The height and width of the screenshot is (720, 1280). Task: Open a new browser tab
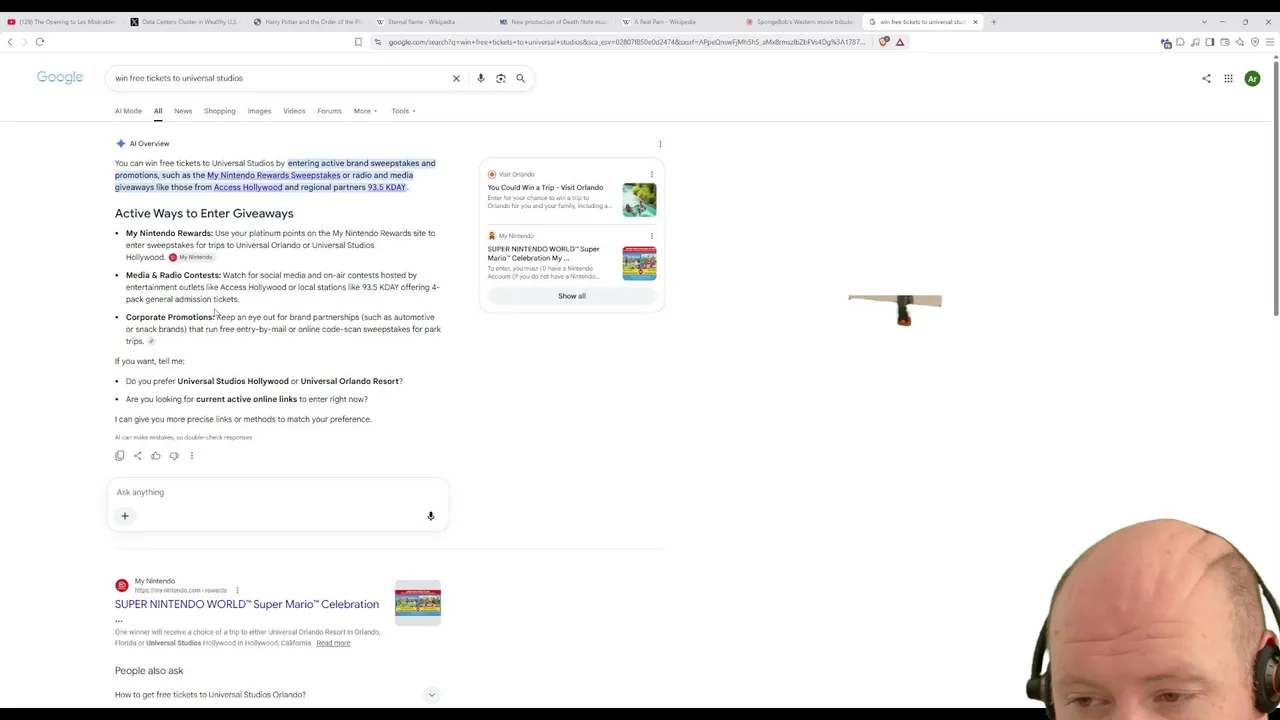pyautogui.click(x=993, y=22)
